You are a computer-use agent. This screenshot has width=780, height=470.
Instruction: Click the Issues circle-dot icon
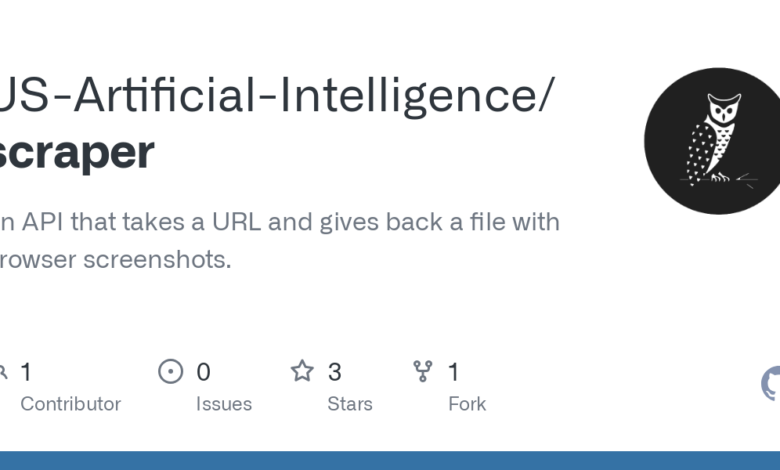[171, 372]
